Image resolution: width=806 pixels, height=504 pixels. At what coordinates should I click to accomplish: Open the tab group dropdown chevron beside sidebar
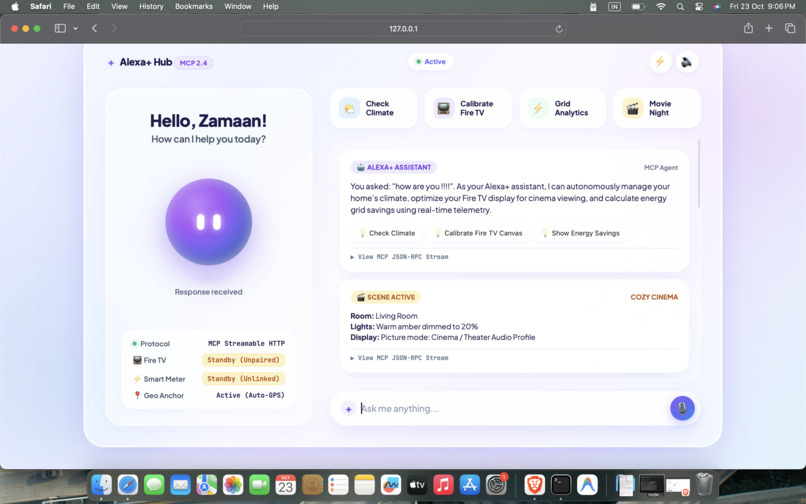click(76, 28)
